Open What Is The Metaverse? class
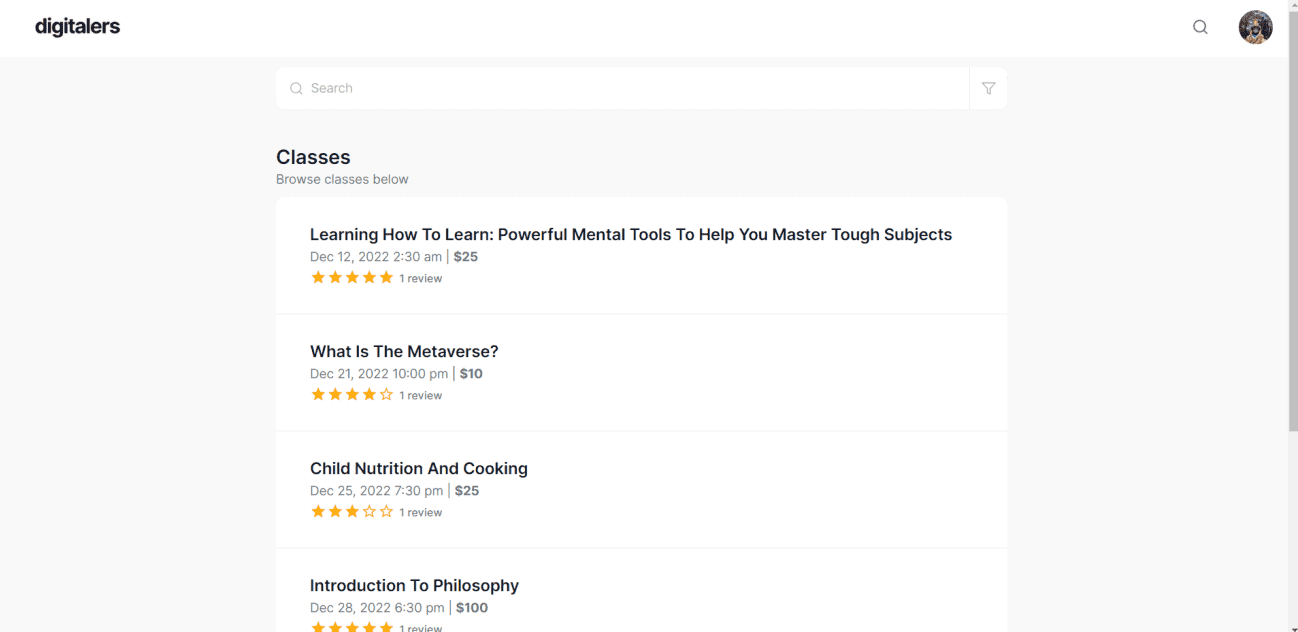Image resolution: width=1298 pixels, height=632 pixels. 404,351
